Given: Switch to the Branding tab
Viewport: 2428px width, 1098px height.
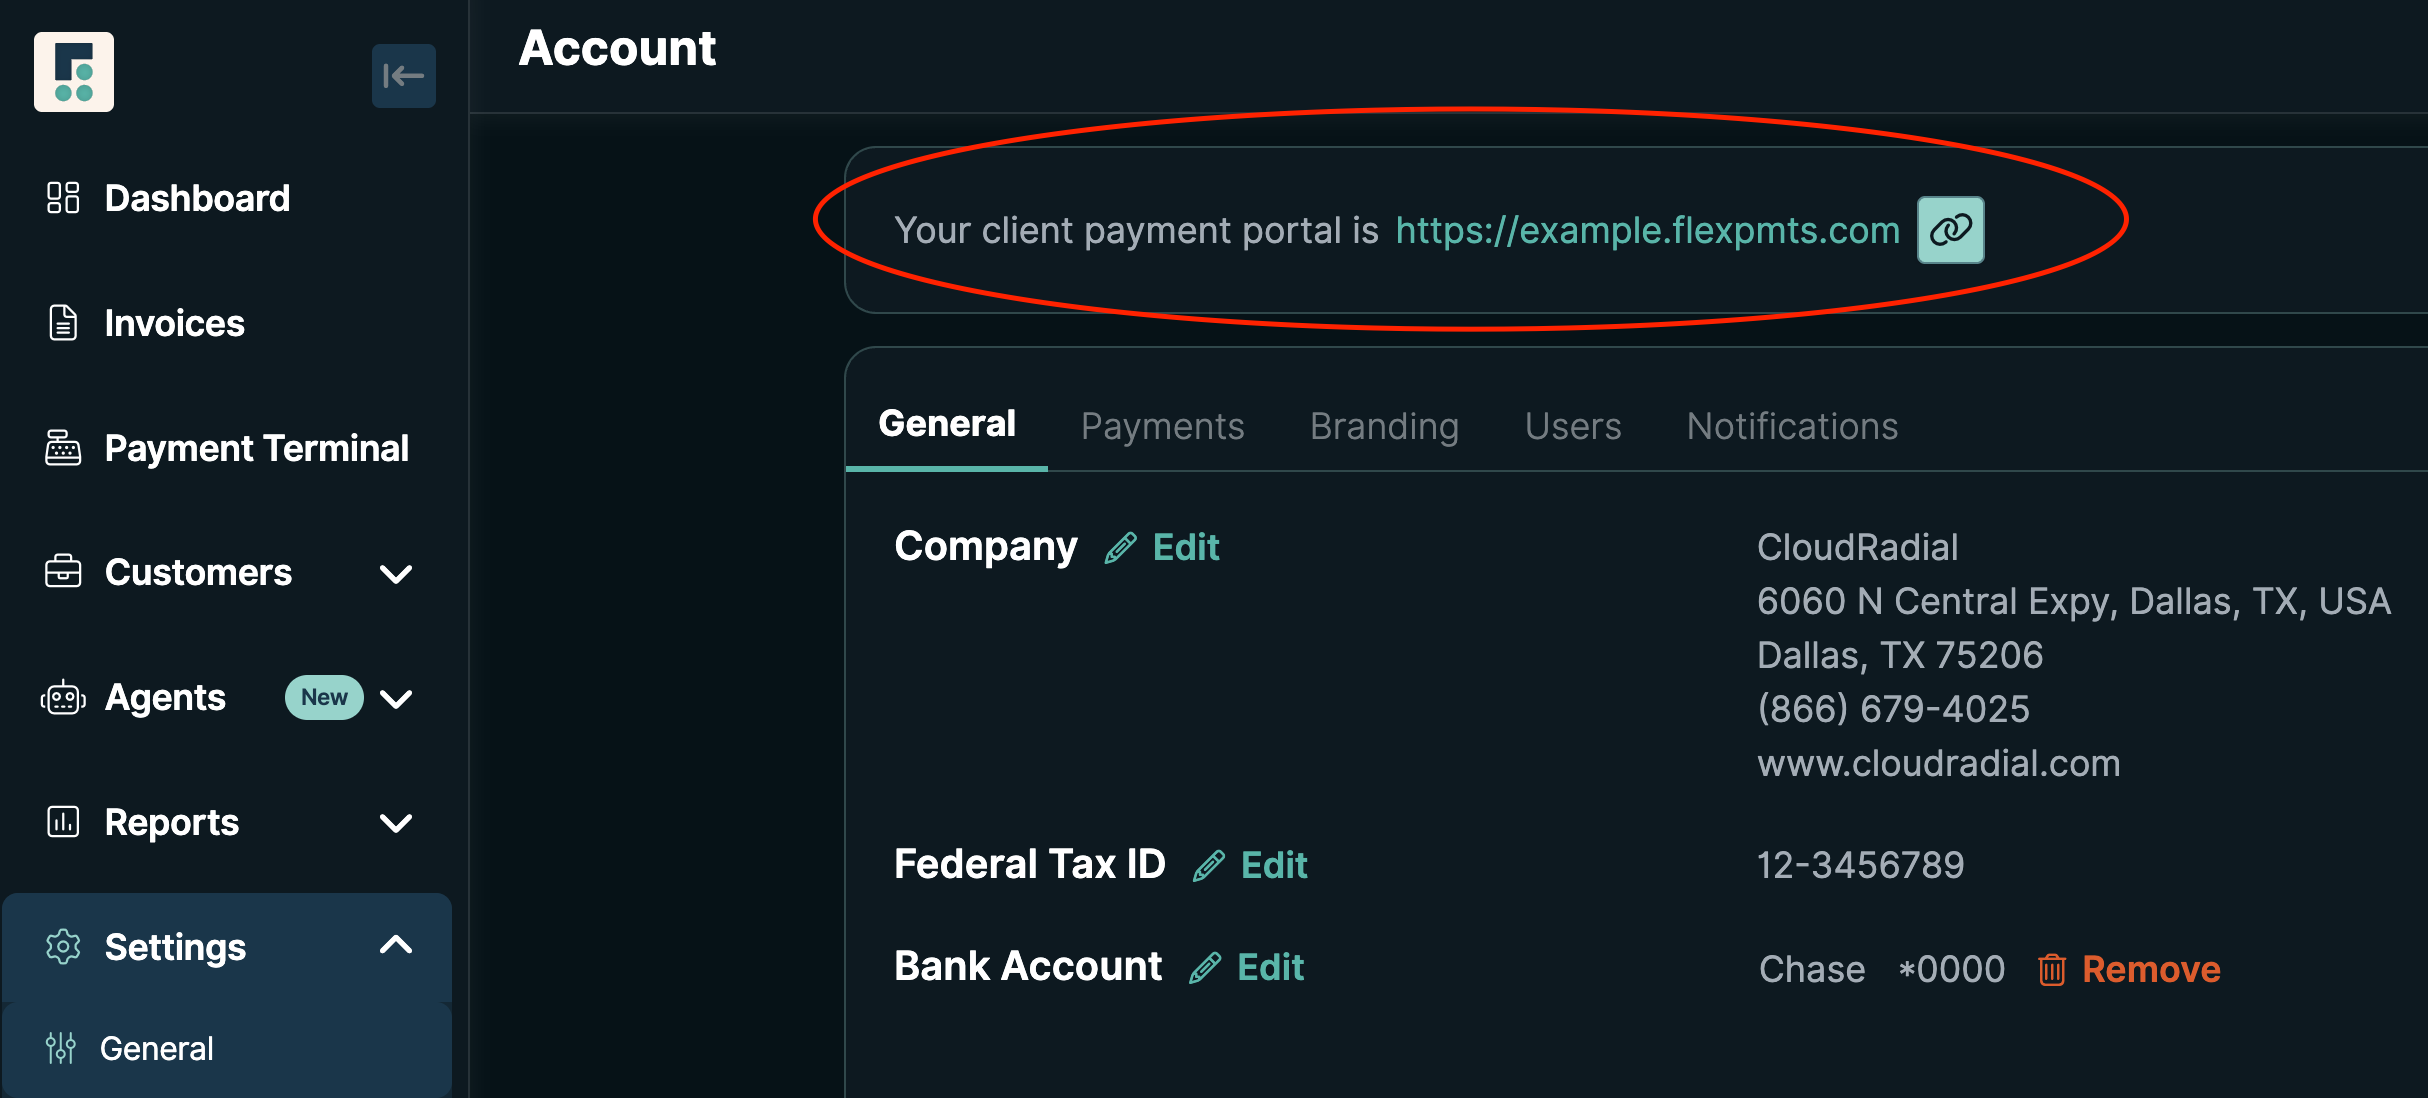Looking at the screenshot, I should point(1384,426).
